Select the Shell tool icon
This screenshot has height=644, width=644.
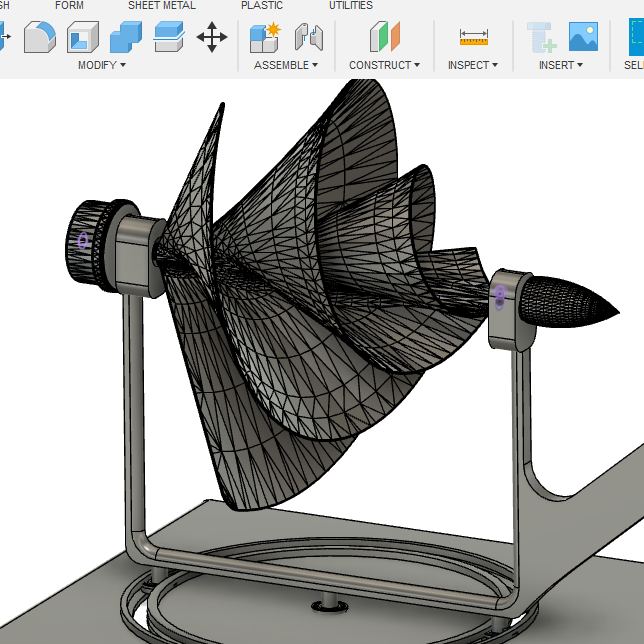[x=83, y=37]
